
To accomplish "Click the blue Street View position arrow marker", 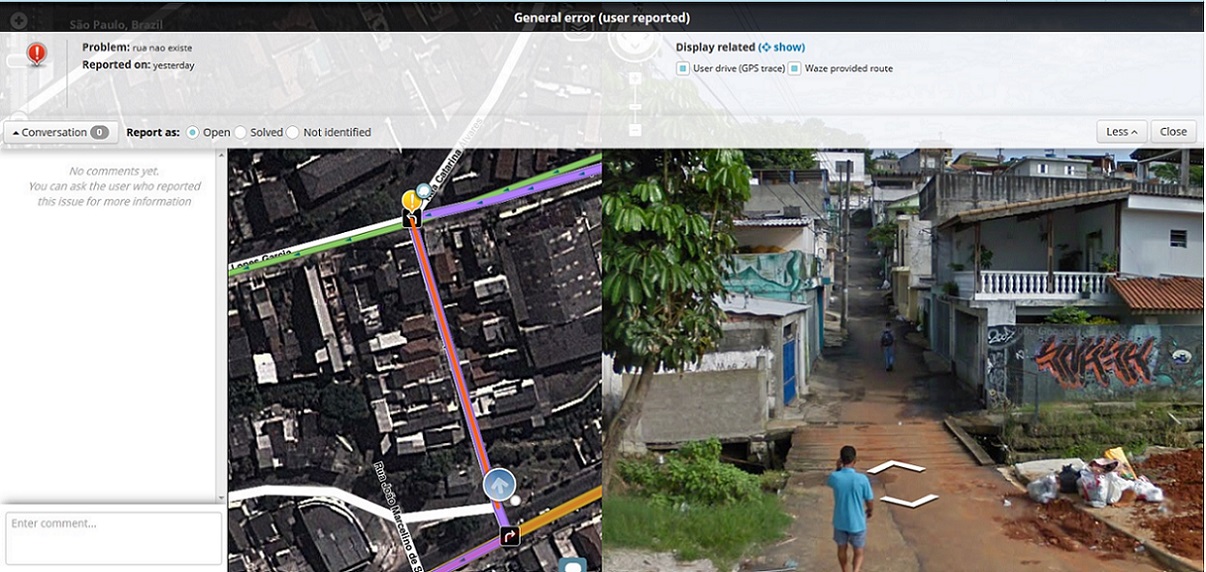I will point(499,484).
